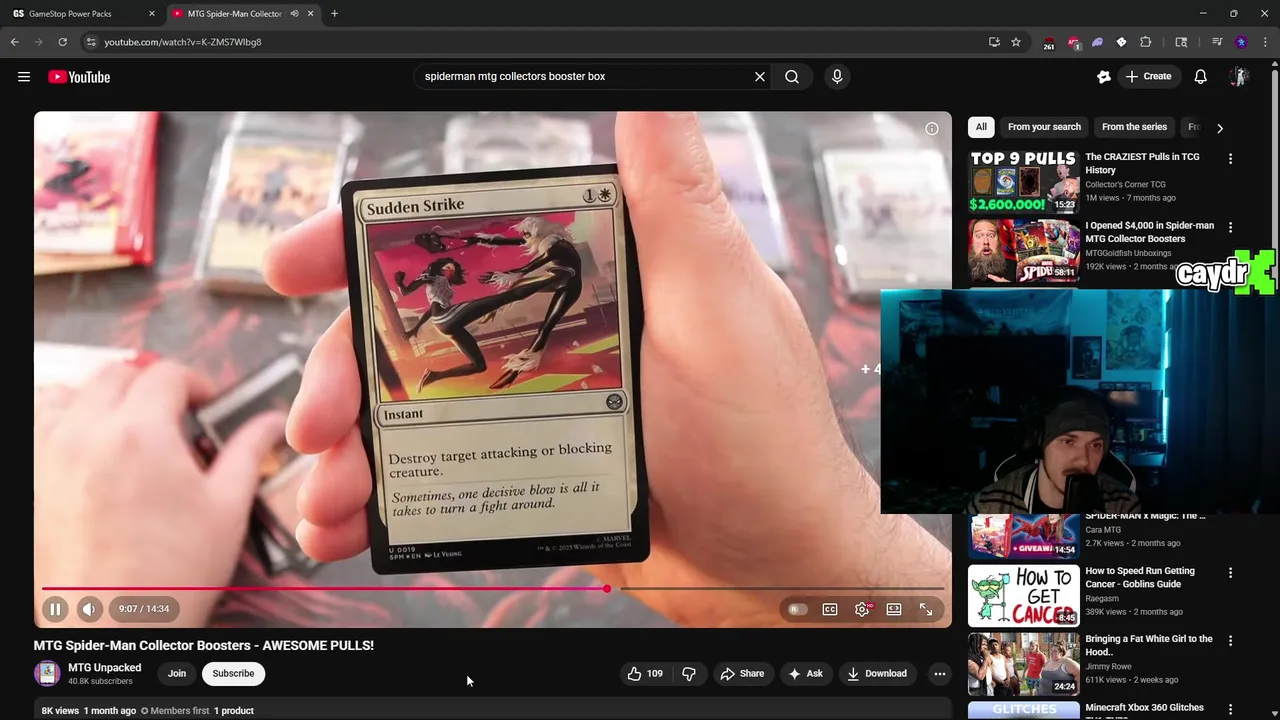Click the address bar URL

coord(183,42)
